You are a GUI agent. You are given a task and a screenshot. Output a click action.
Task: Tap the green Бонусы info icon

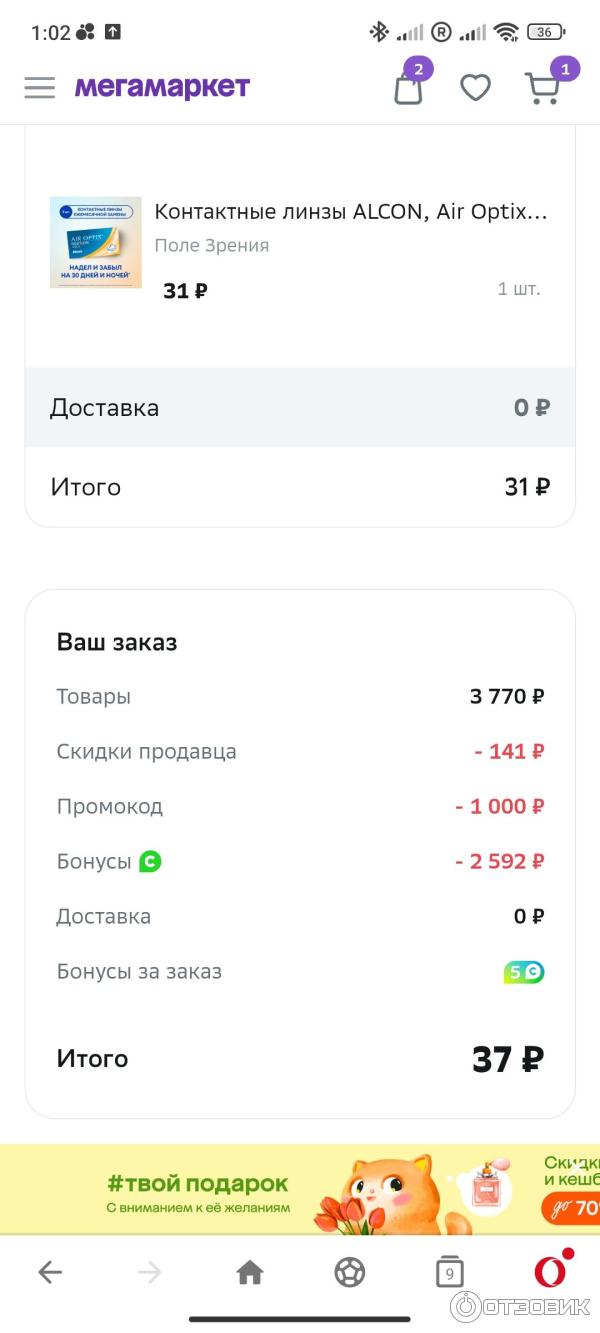[x=150, y=861]
